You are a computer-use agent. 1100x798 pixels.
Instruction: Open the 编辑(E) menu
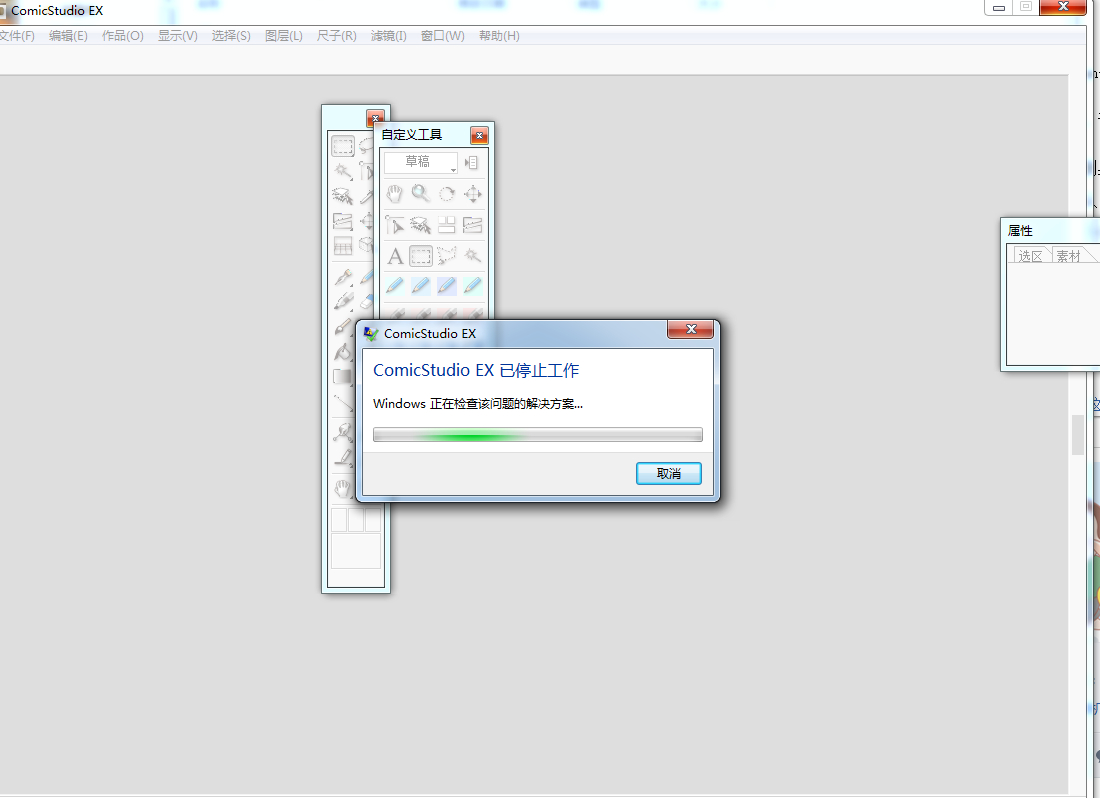click(x=68, y=36)
